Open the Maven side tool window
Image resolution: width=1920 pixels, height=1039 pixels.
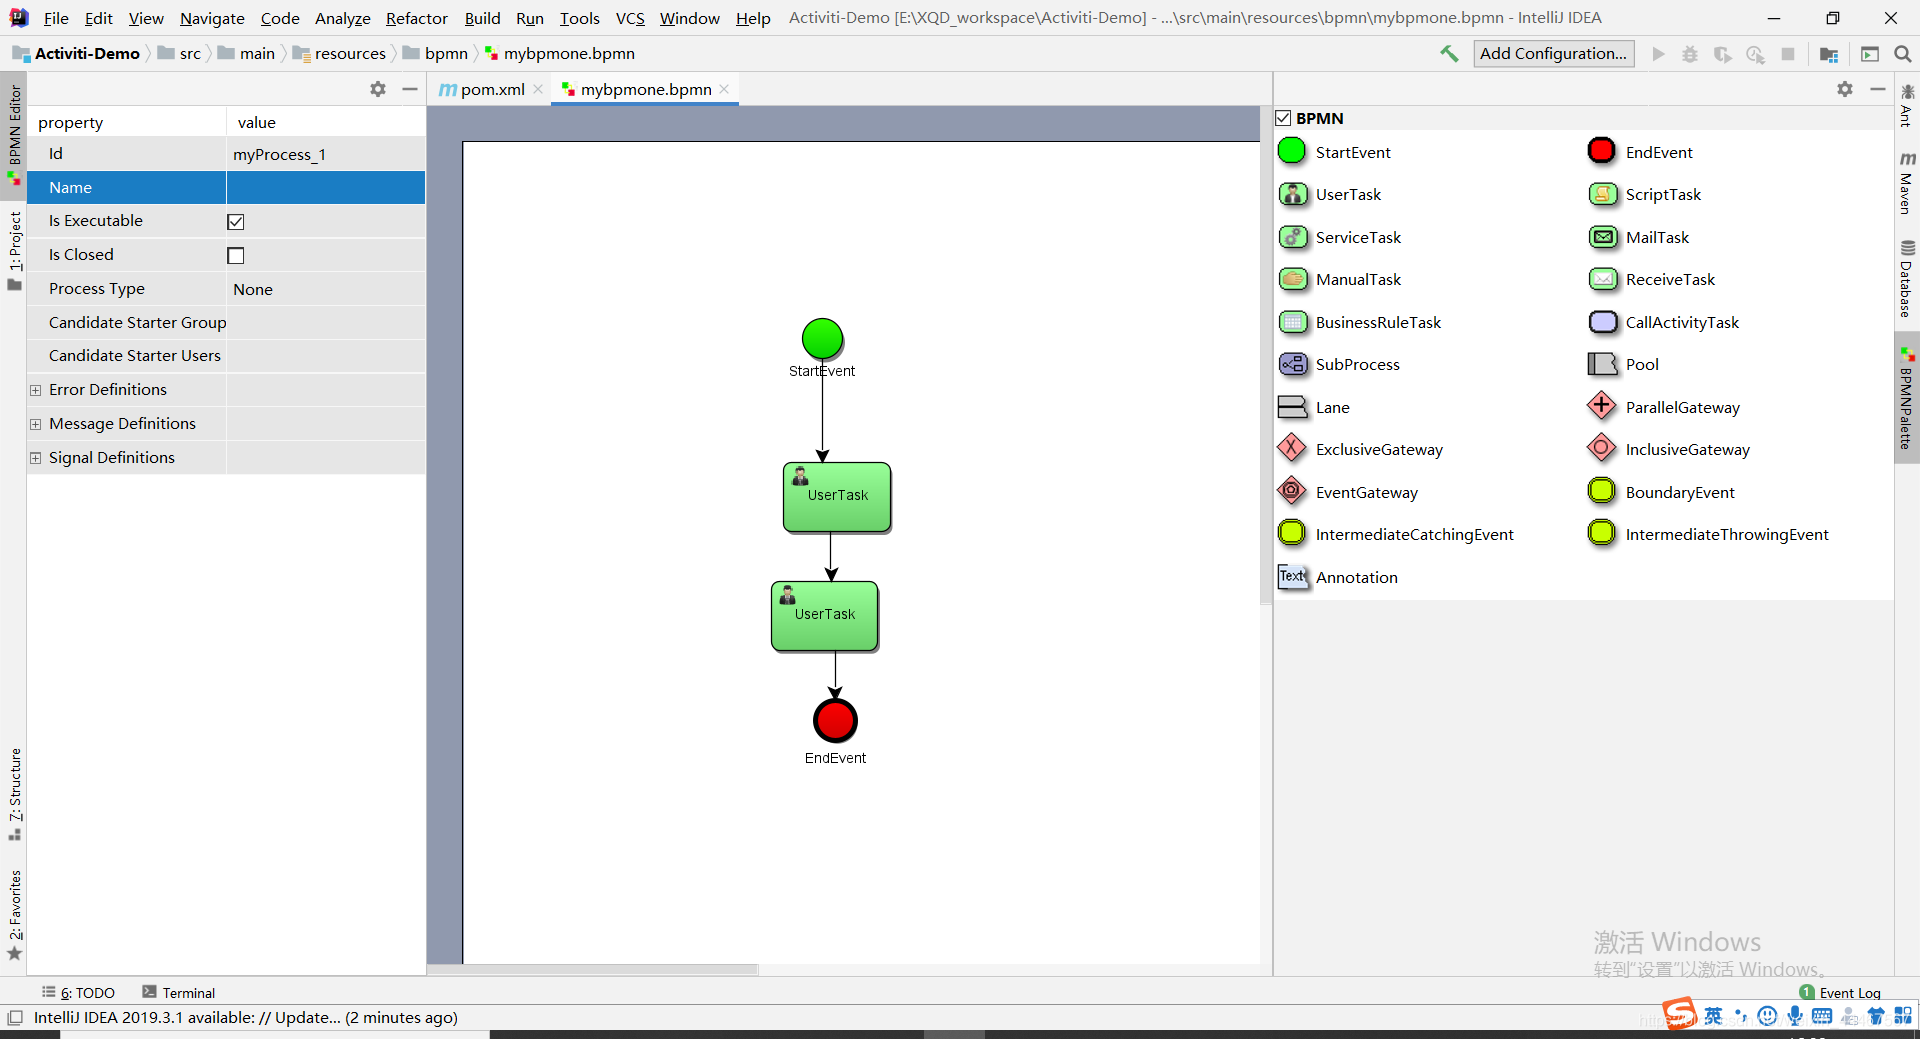click(x=1907, y=183)
